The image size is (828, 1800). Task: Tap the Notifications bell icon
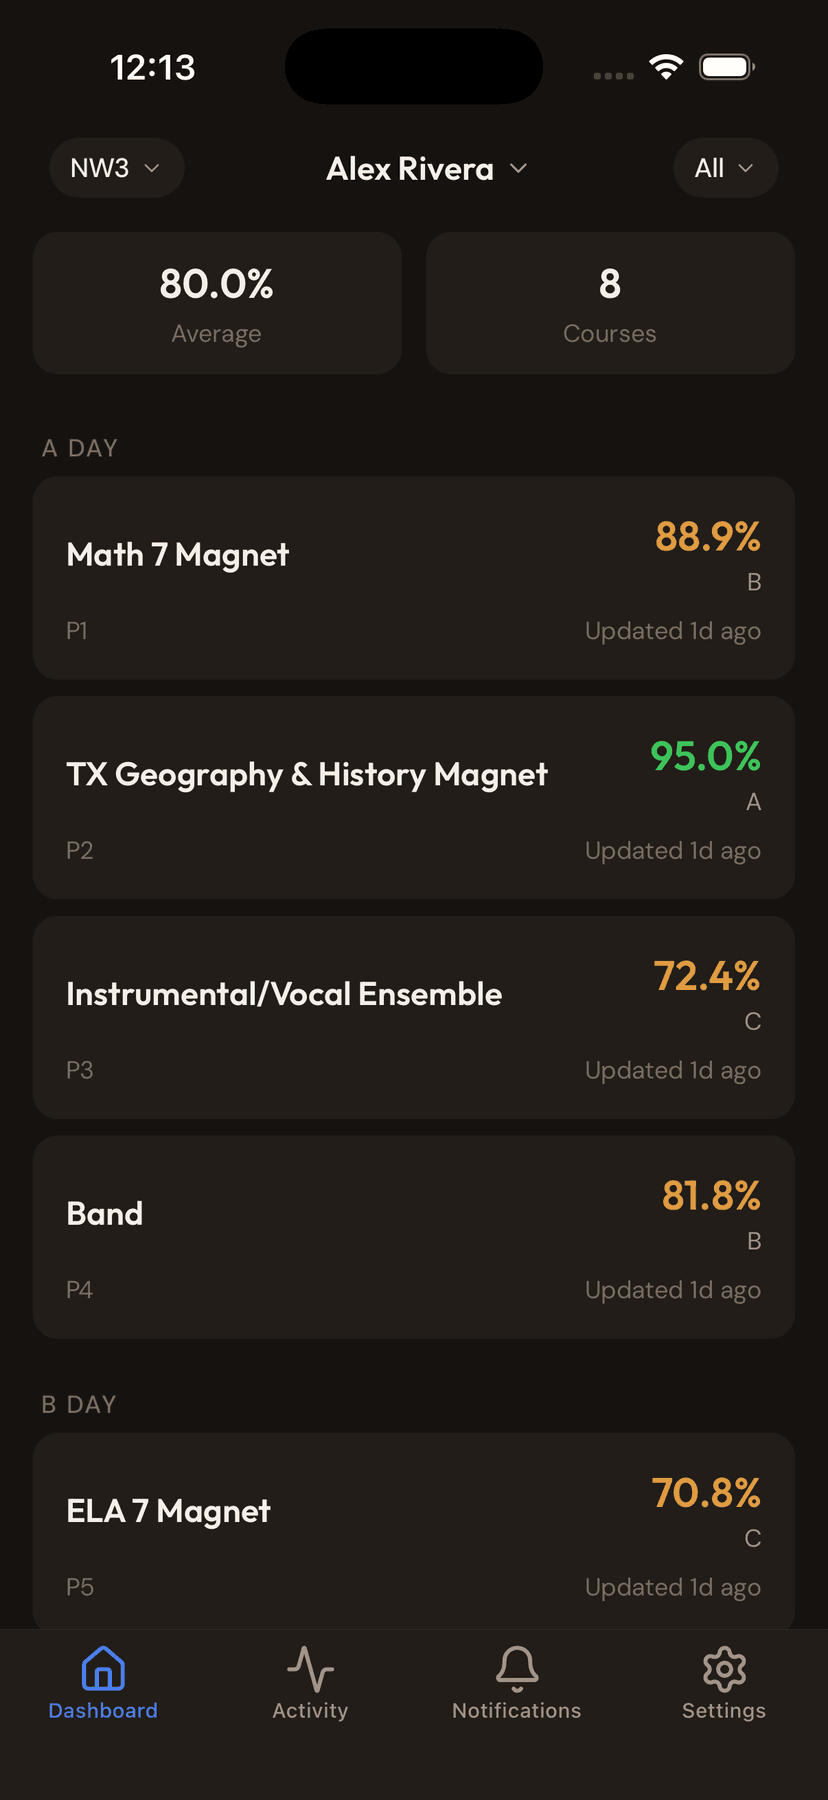coord(516,1680)
